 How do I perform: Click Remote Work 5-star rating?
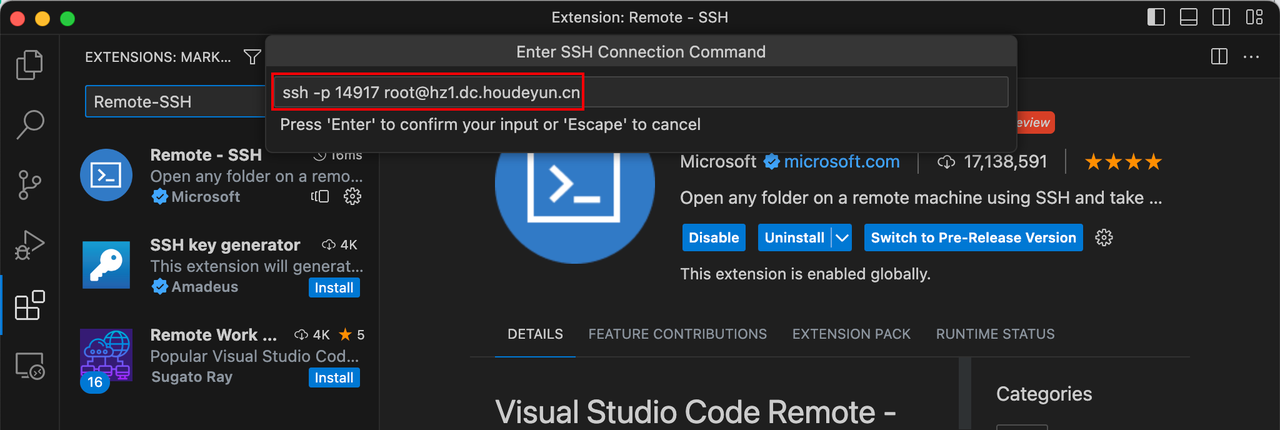click(351, 335)
